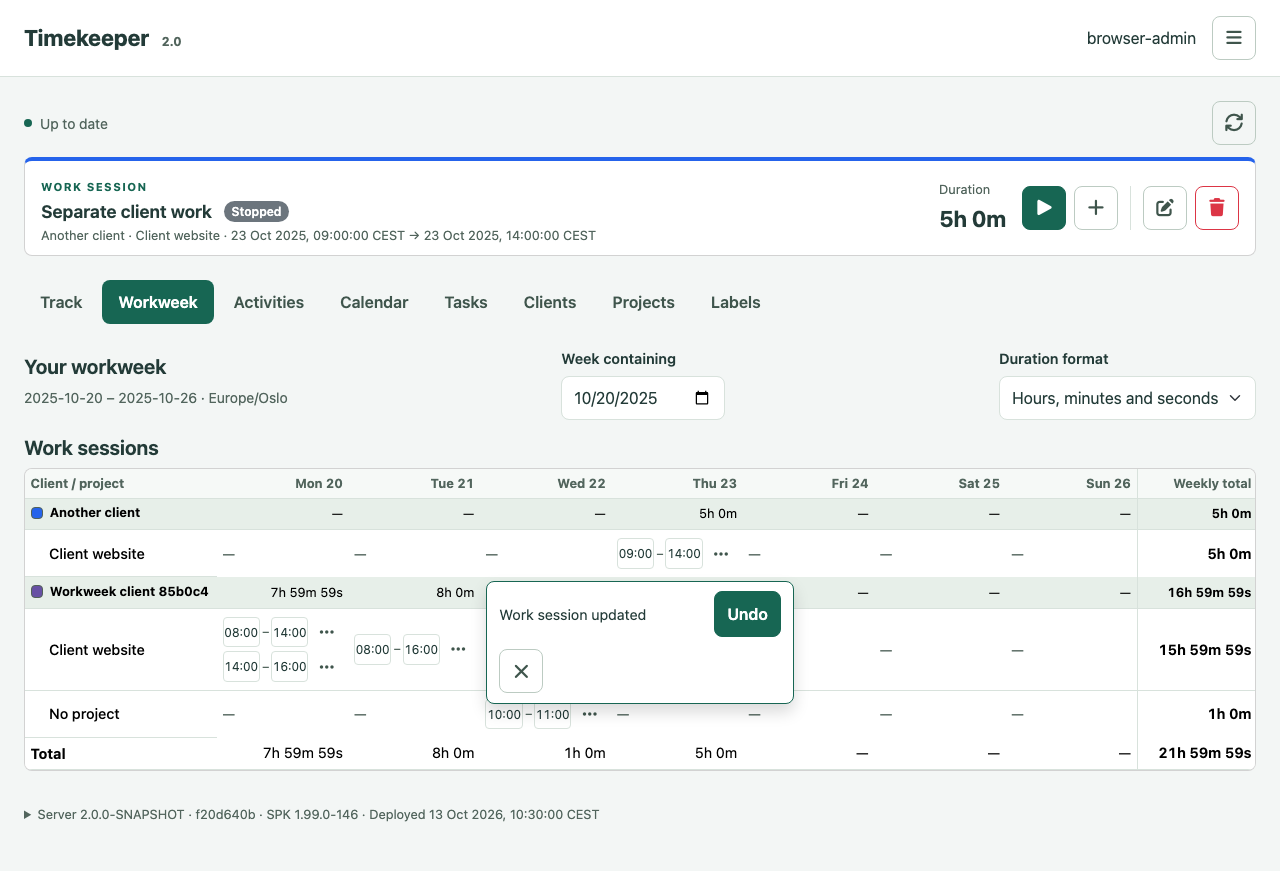Edit the Separate client work session
The width and height of the screenshot is (1280, 871).
(1165, 208)
